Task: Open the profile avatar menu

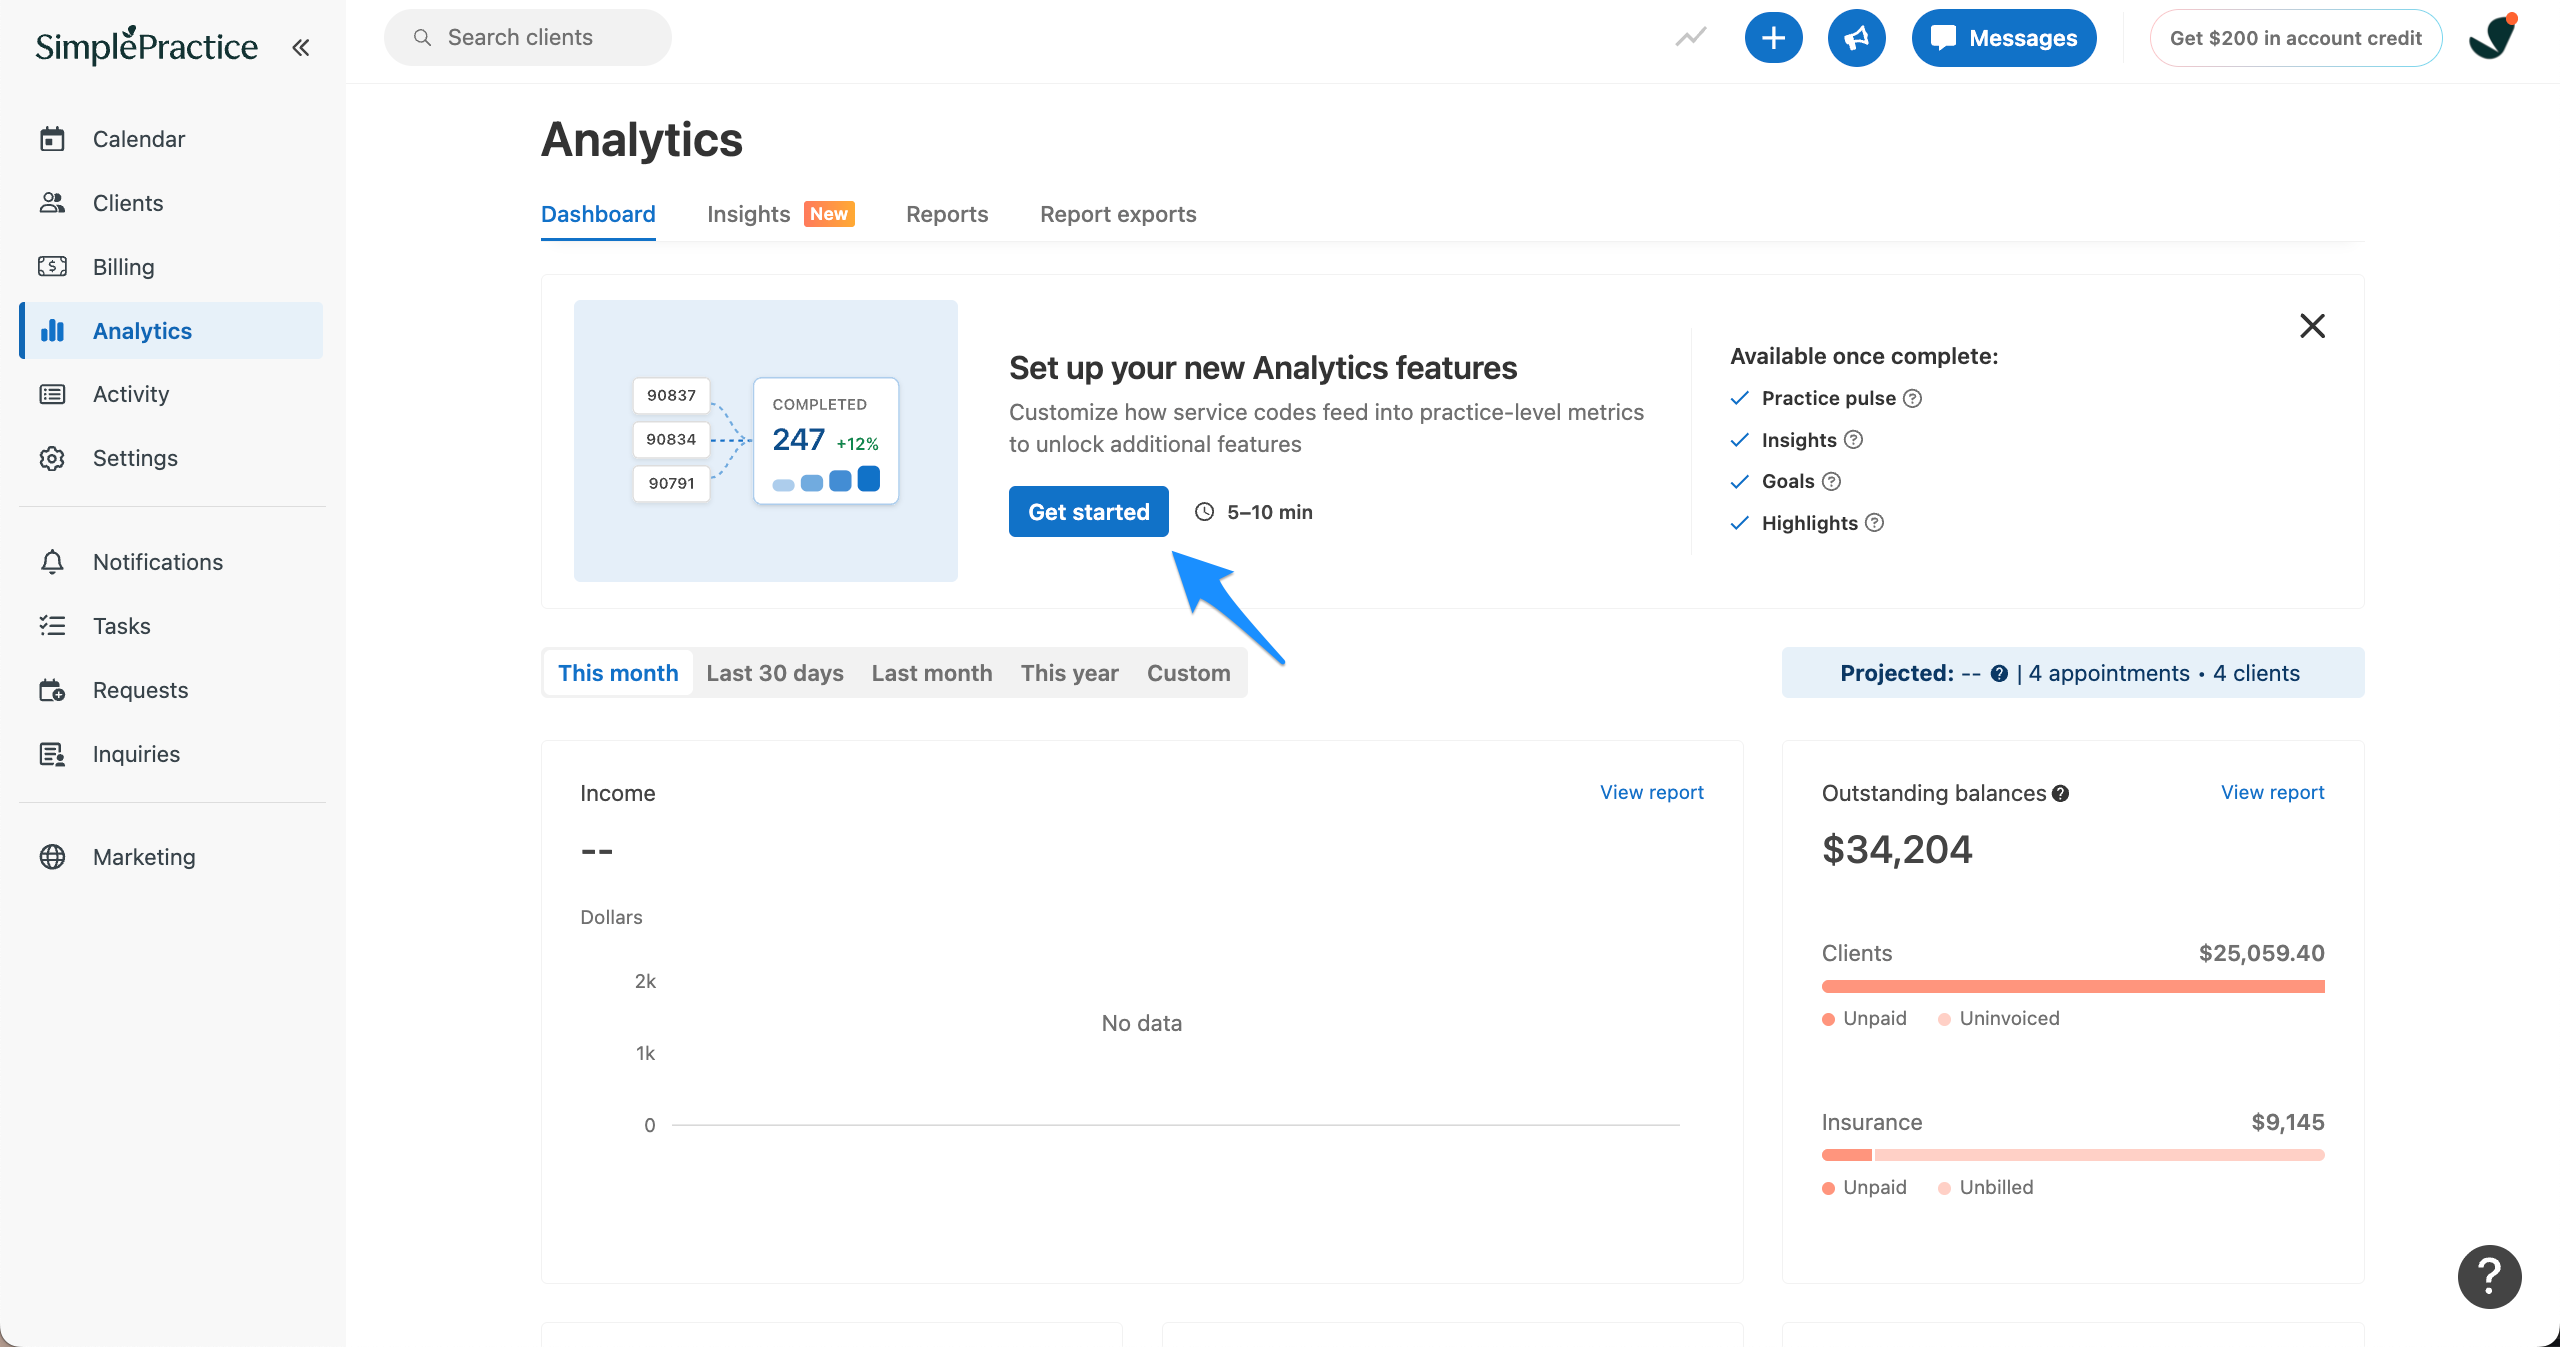Action: [2491, 38]
